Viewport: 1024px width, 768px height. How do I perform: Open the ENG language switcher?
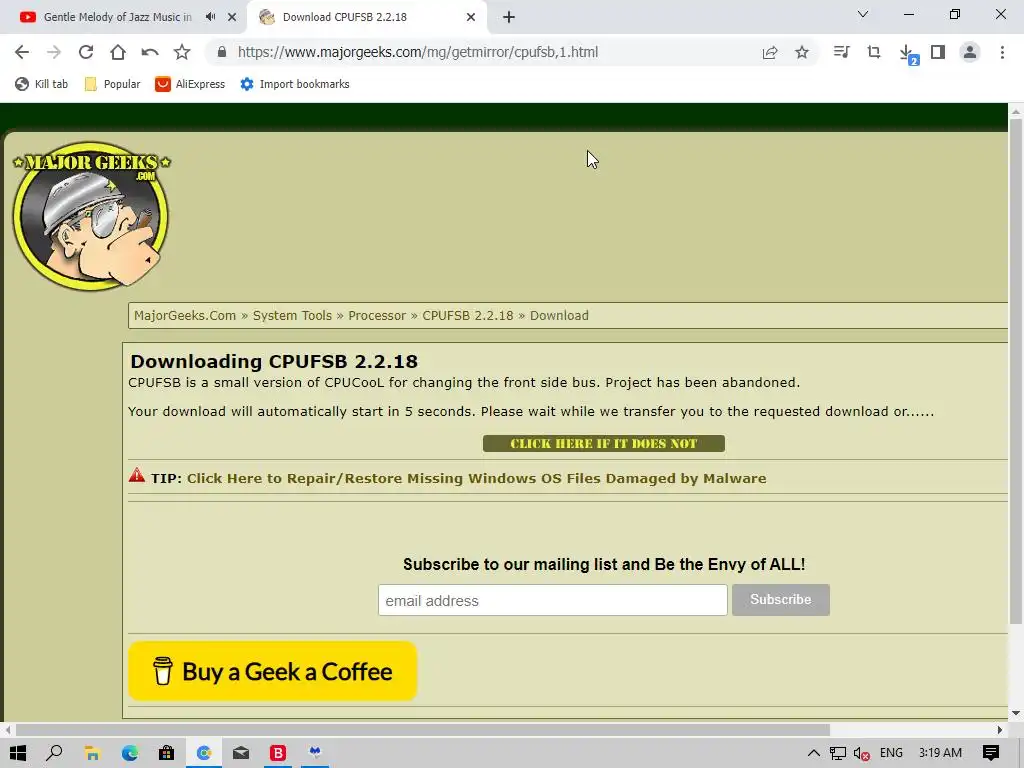pos(891,753)
